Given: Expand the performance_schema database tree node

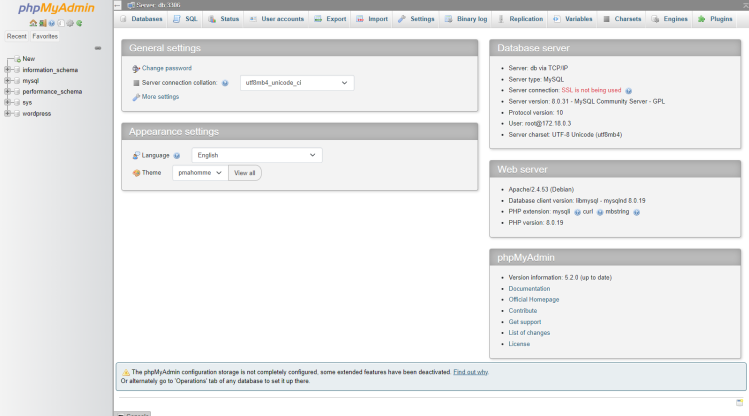Looking at the screenshot, I should click(7, 91).
